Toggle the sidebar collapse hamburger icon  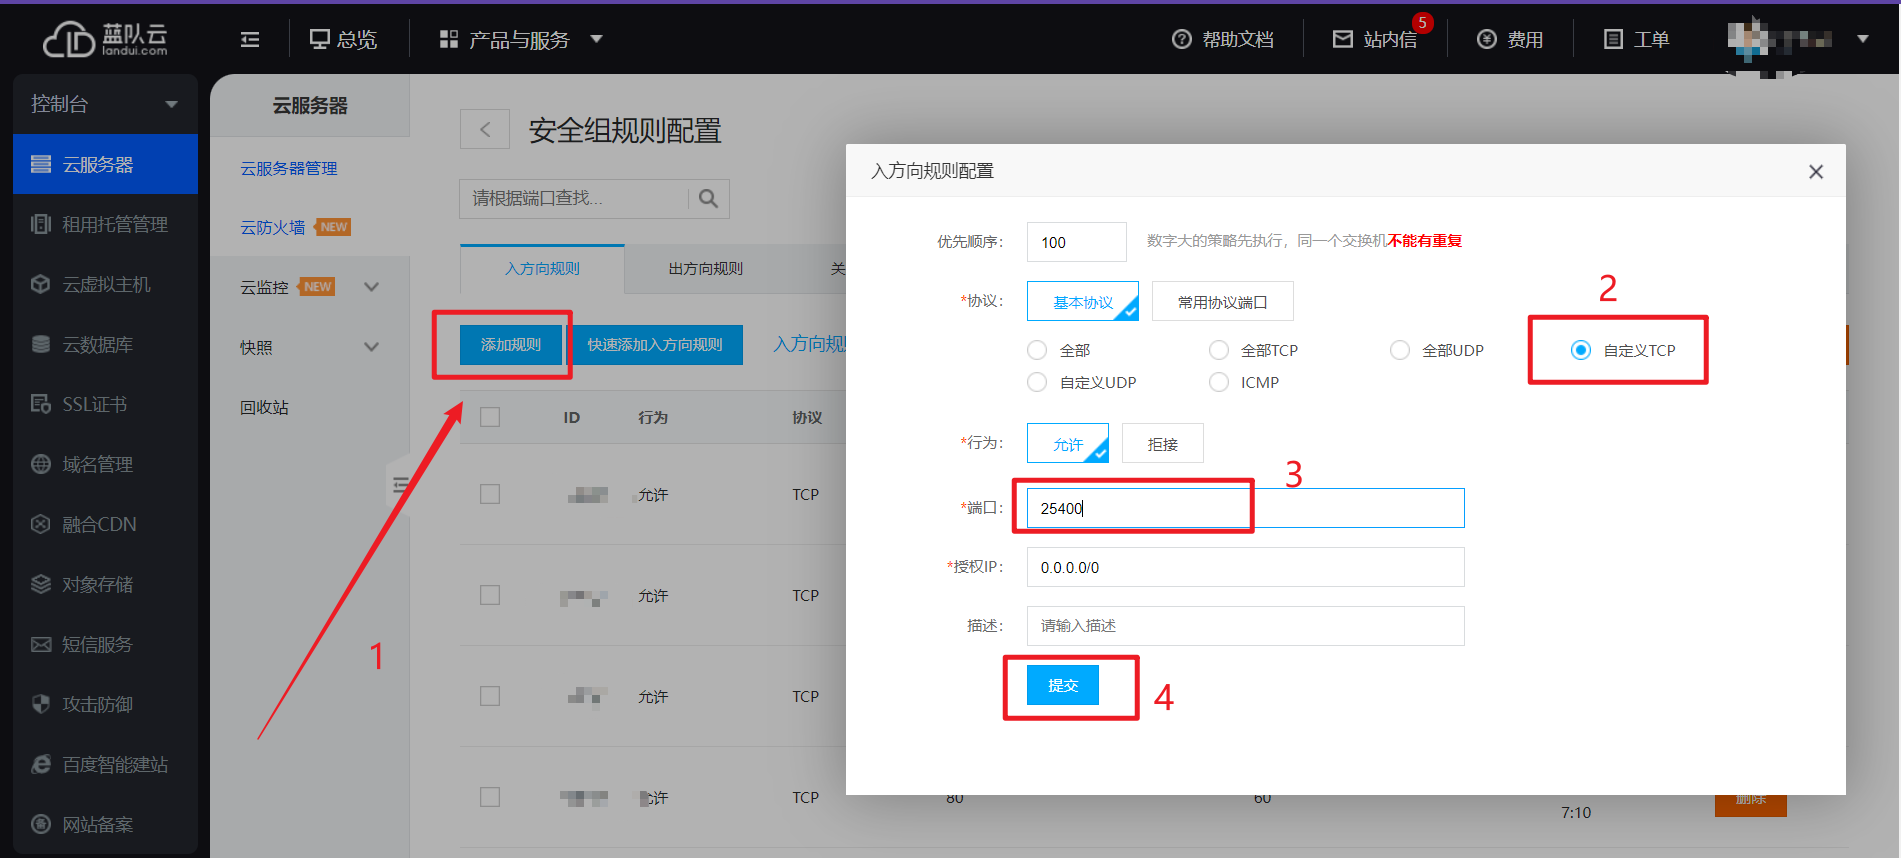pos(250,39)
